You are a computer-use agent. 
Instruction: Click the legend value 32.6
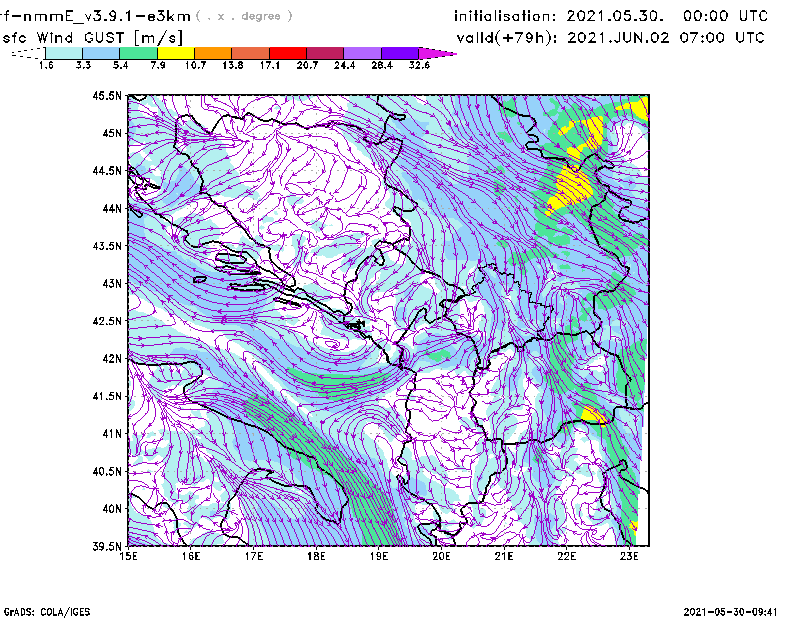[x=419, y=65]
